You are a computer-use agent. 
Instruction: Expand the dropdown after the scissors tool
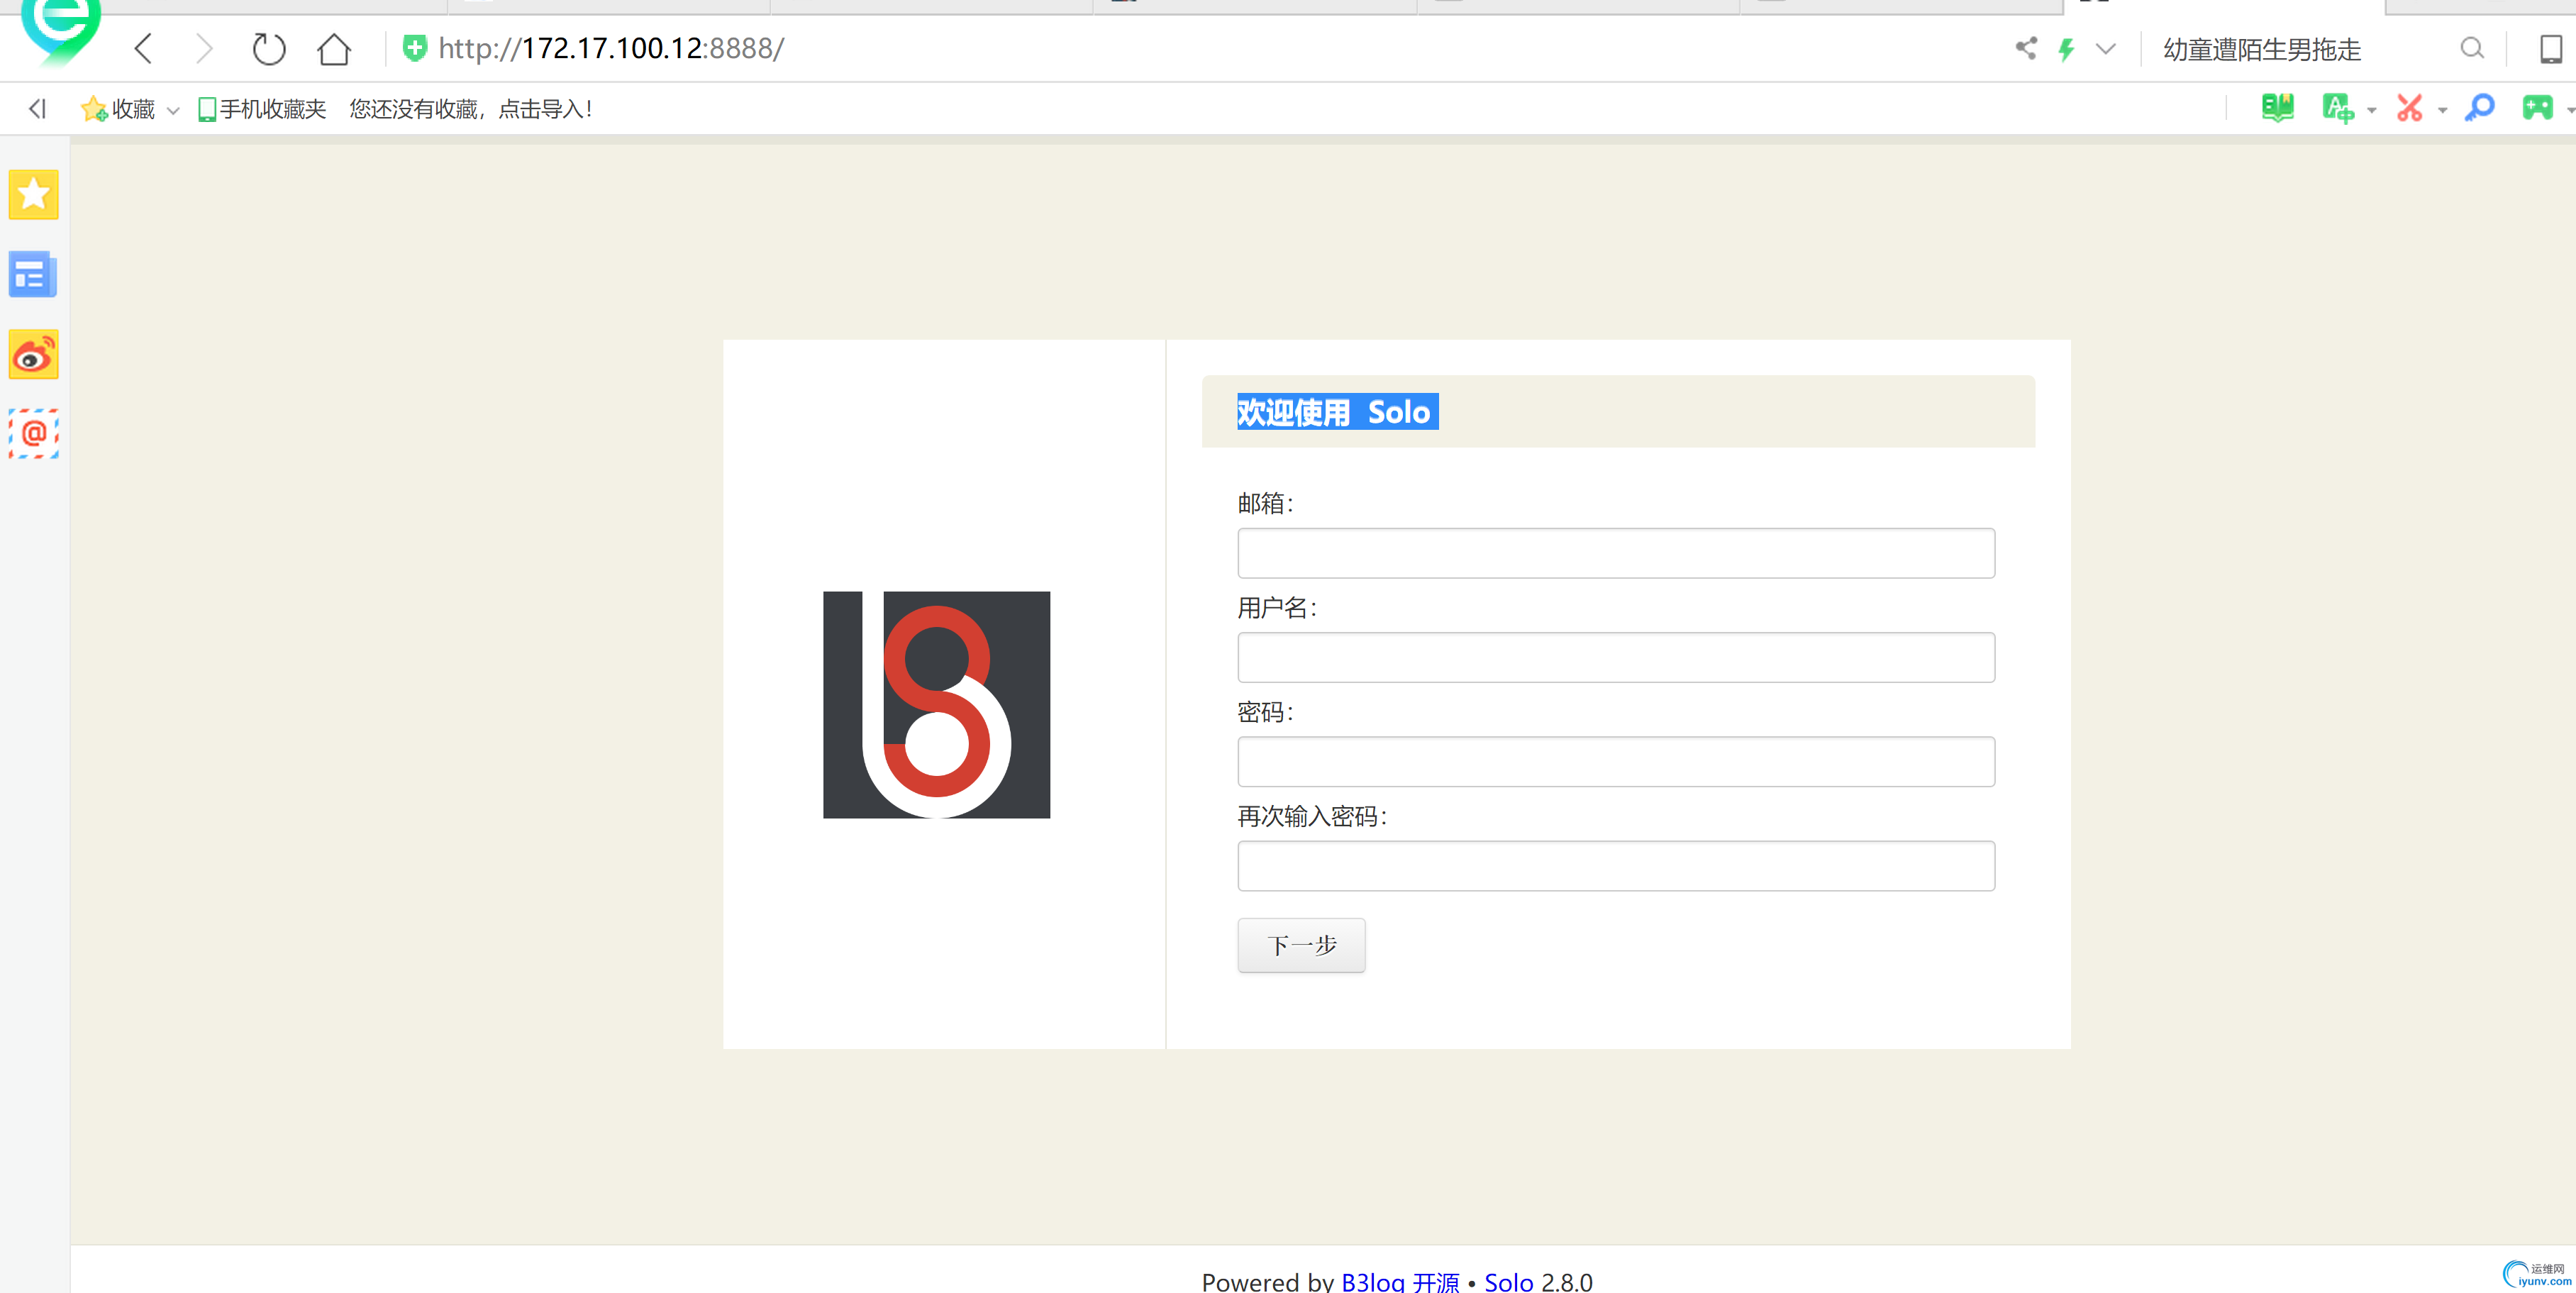[2440, 110]
